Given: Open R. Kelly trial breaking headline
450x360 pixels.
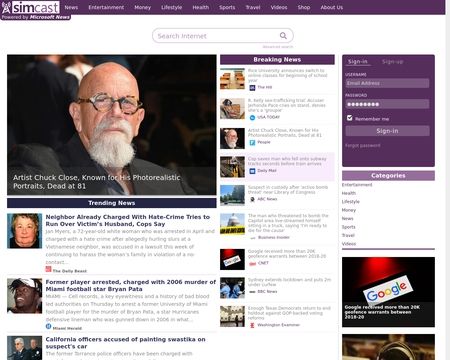Looking at the screenshot, I should 287,105.
